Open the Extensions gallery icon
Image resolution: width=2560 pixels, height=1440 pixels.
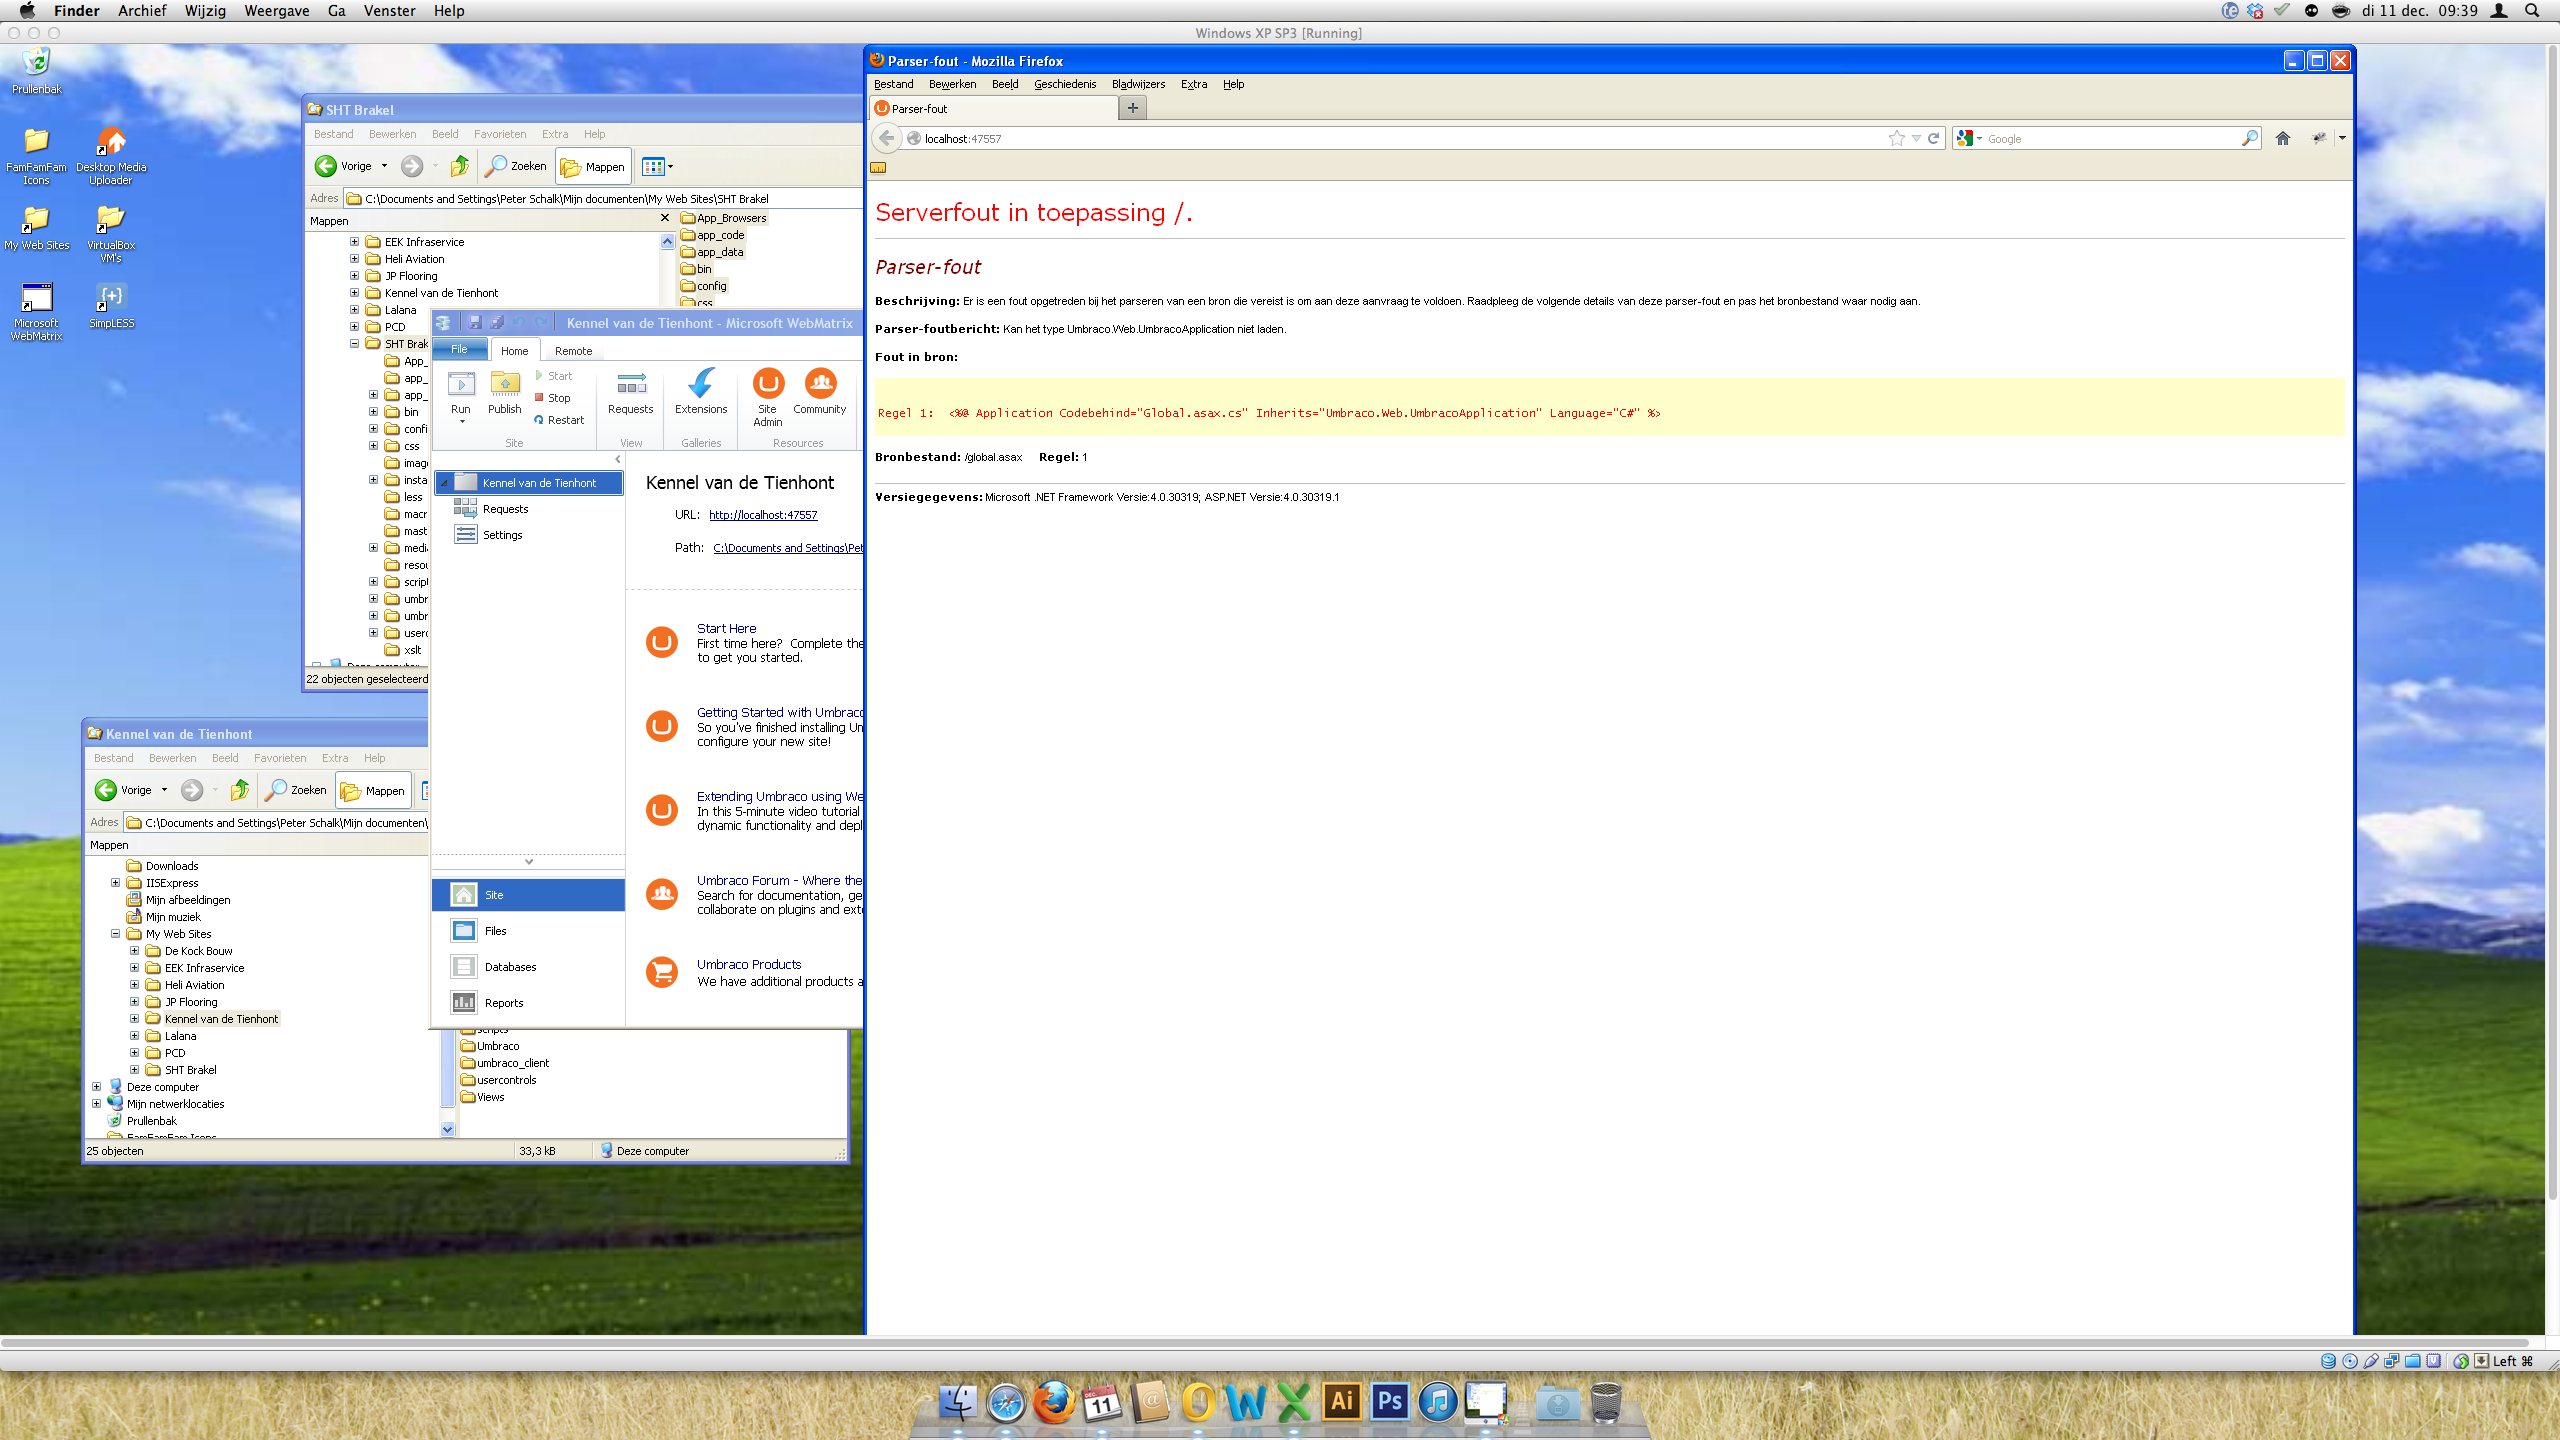701,392
